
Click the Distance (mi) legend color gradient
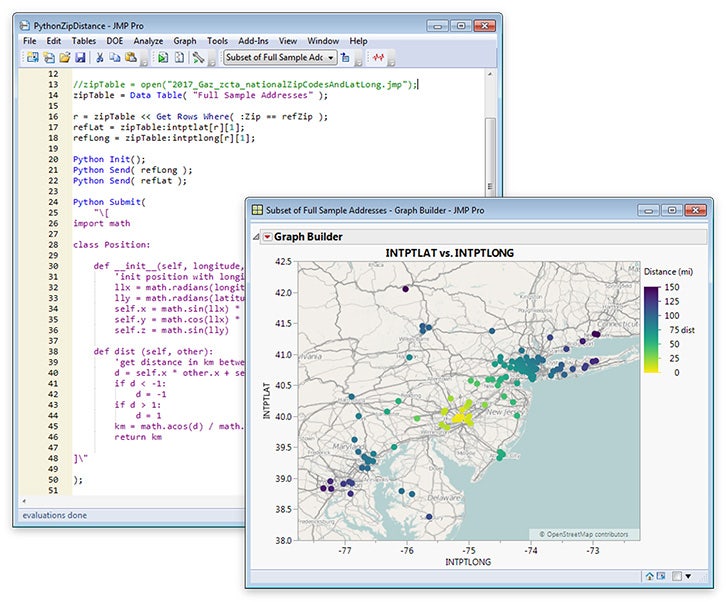tap(651, 329)
